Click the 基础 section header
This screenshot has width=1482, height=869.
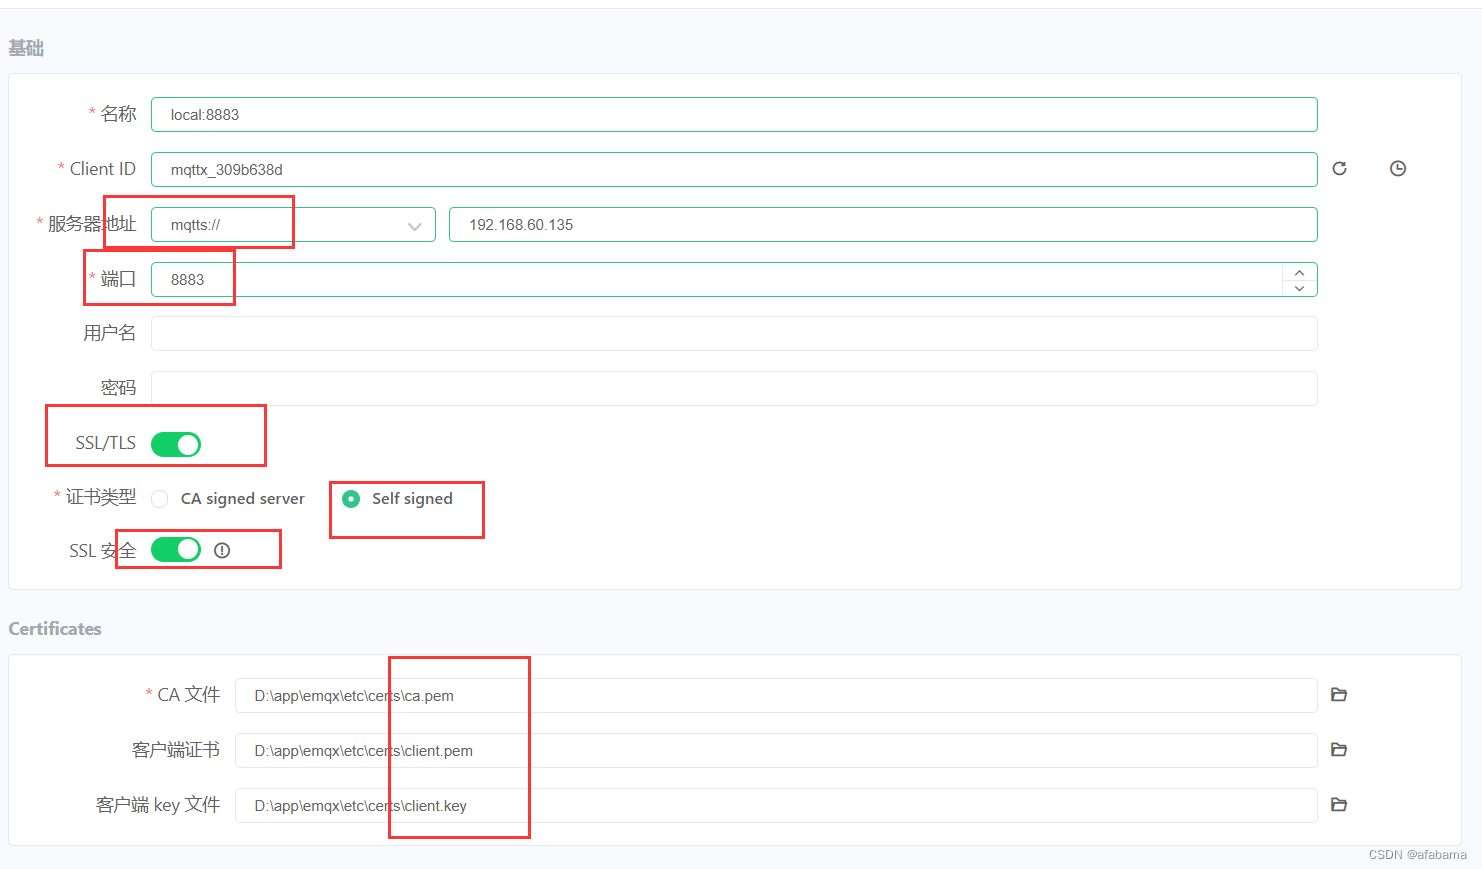click(x=25, y=47)
